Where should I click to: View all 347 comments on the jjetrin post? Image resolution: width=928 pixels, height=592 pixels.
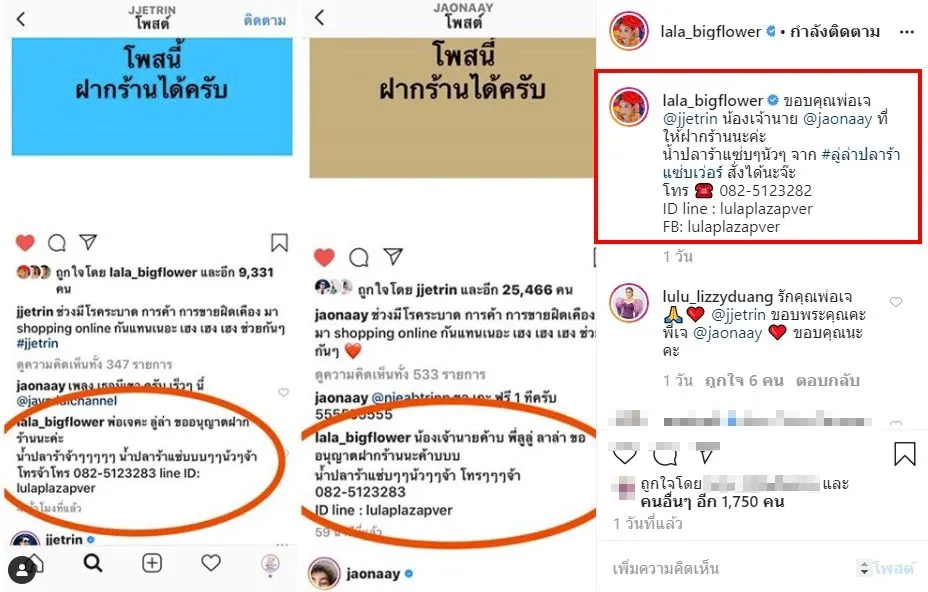pyautogui.click(x=95, y=364)
